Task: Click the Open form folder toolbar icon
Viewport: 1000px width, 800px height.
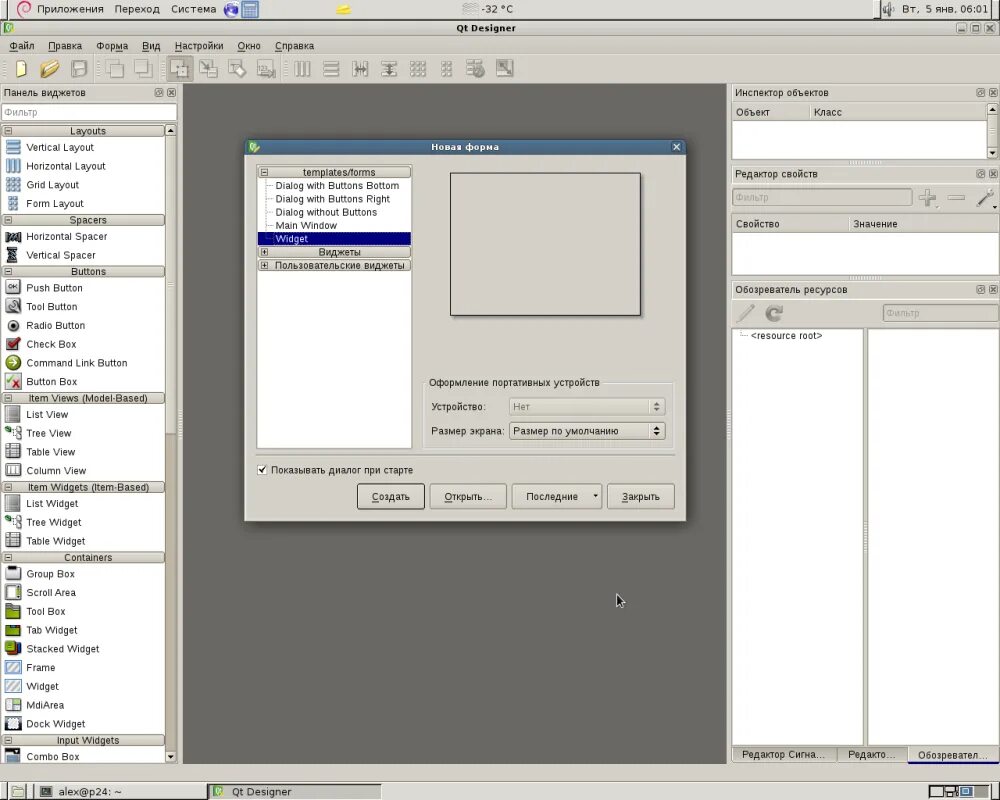Action: [x=50, y=68]
